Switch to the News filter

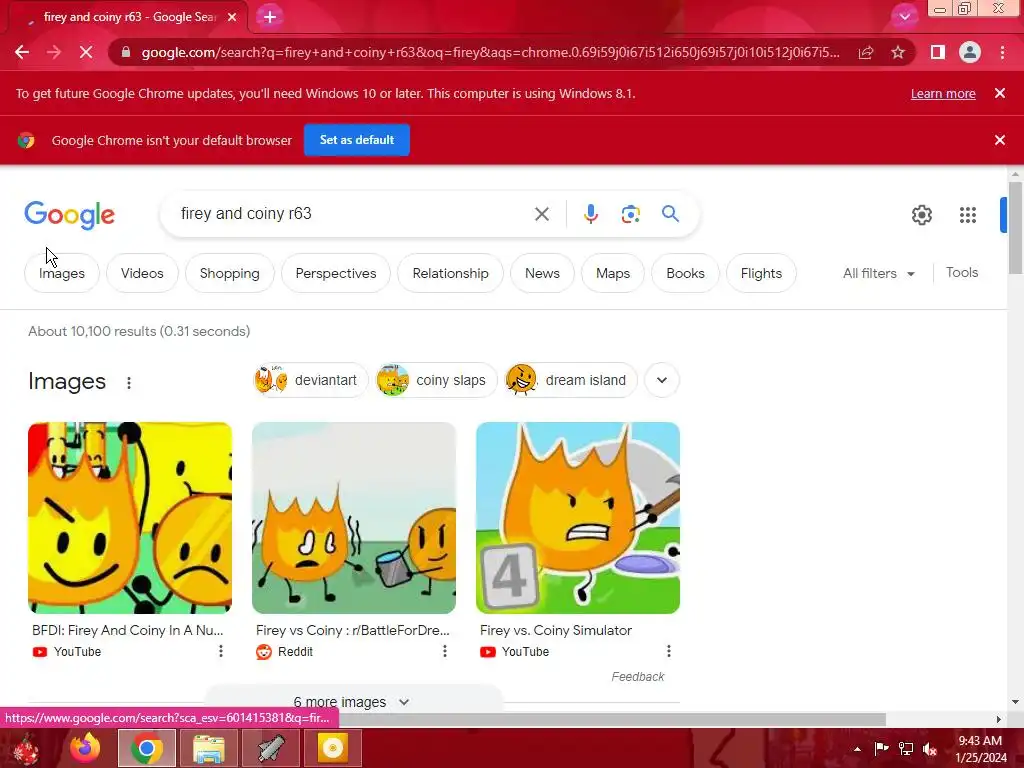pyautogui.click(x=542, y=273)
